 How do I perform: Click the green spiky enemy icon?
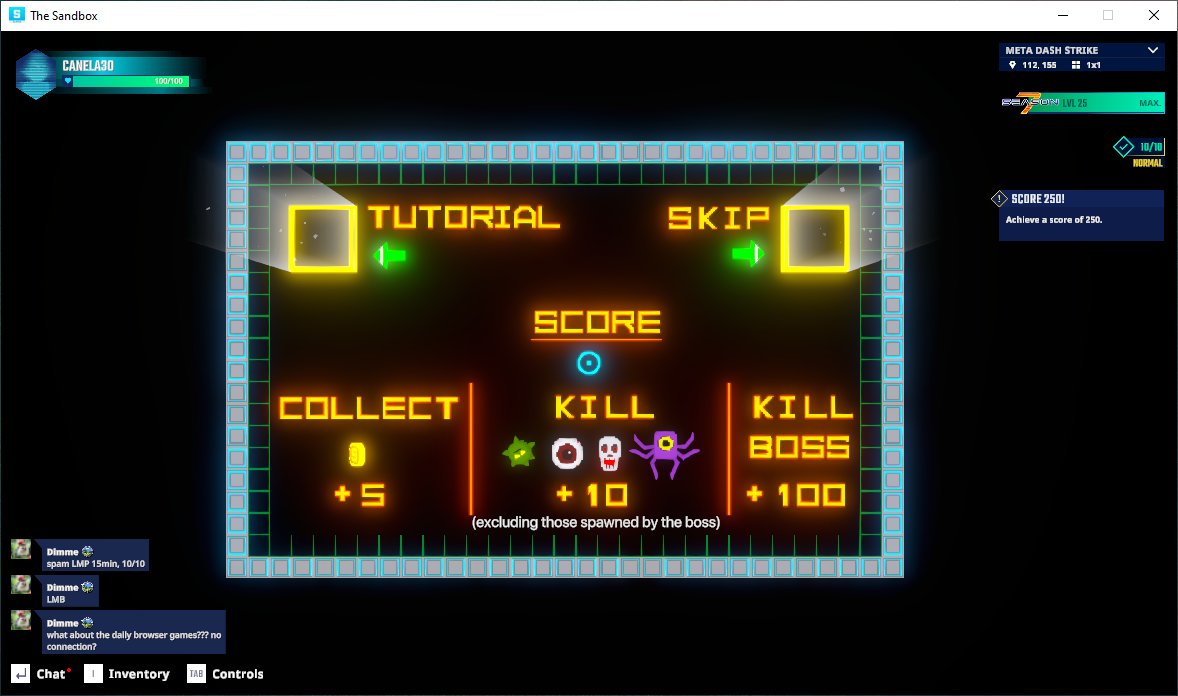pos(519,452)
